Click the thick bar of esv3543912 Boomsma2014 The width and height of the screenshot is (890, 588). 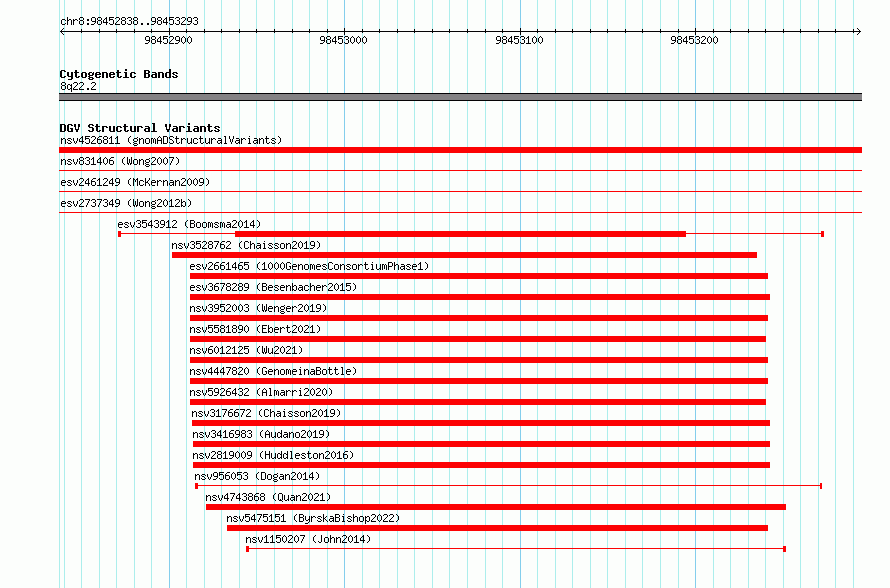coord(460,234)
